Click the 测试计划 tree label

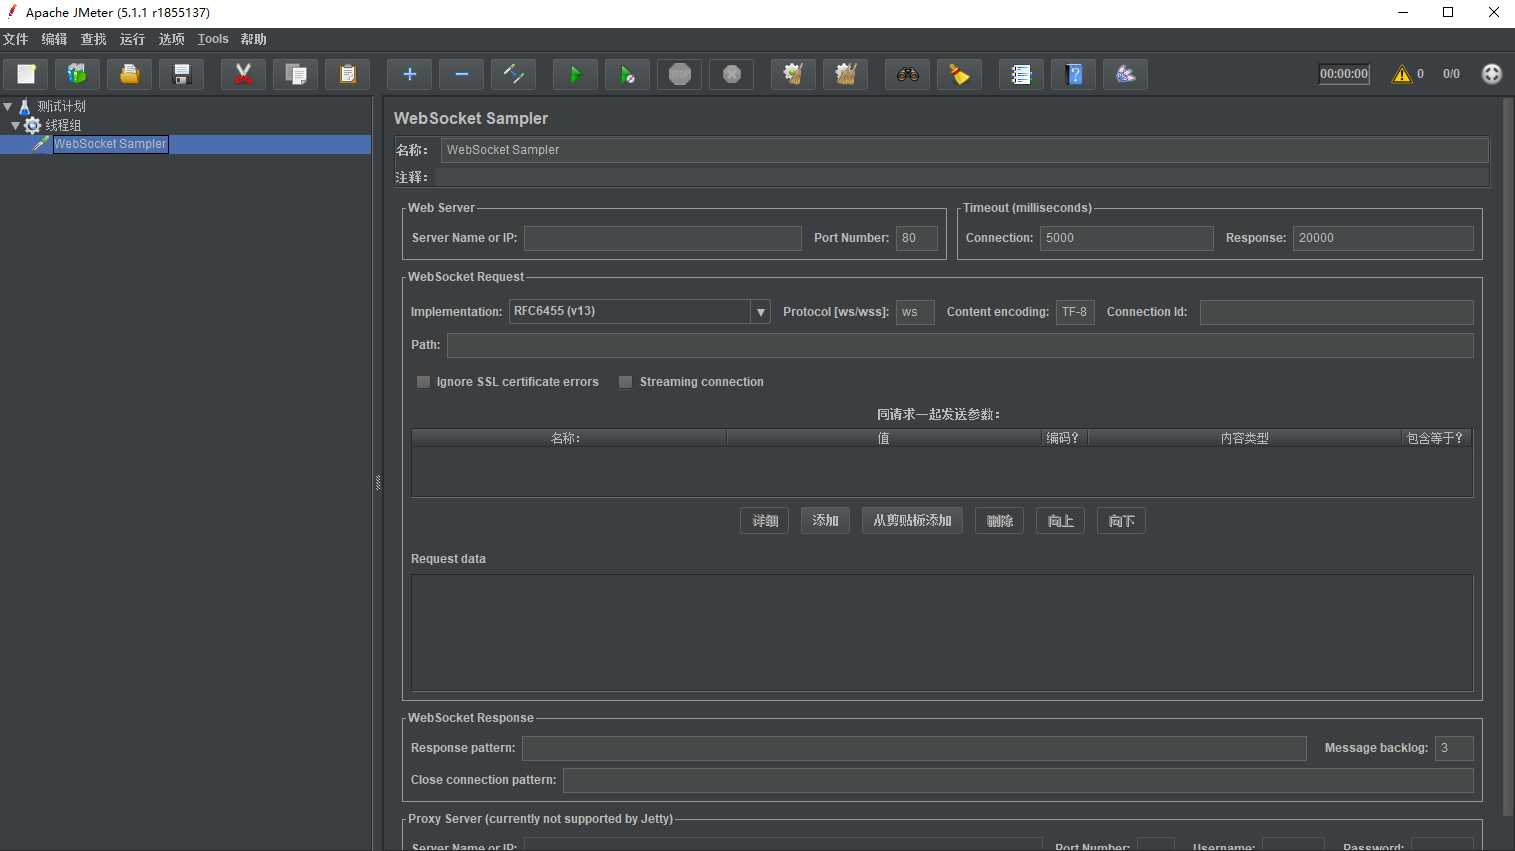pos(62,106)
